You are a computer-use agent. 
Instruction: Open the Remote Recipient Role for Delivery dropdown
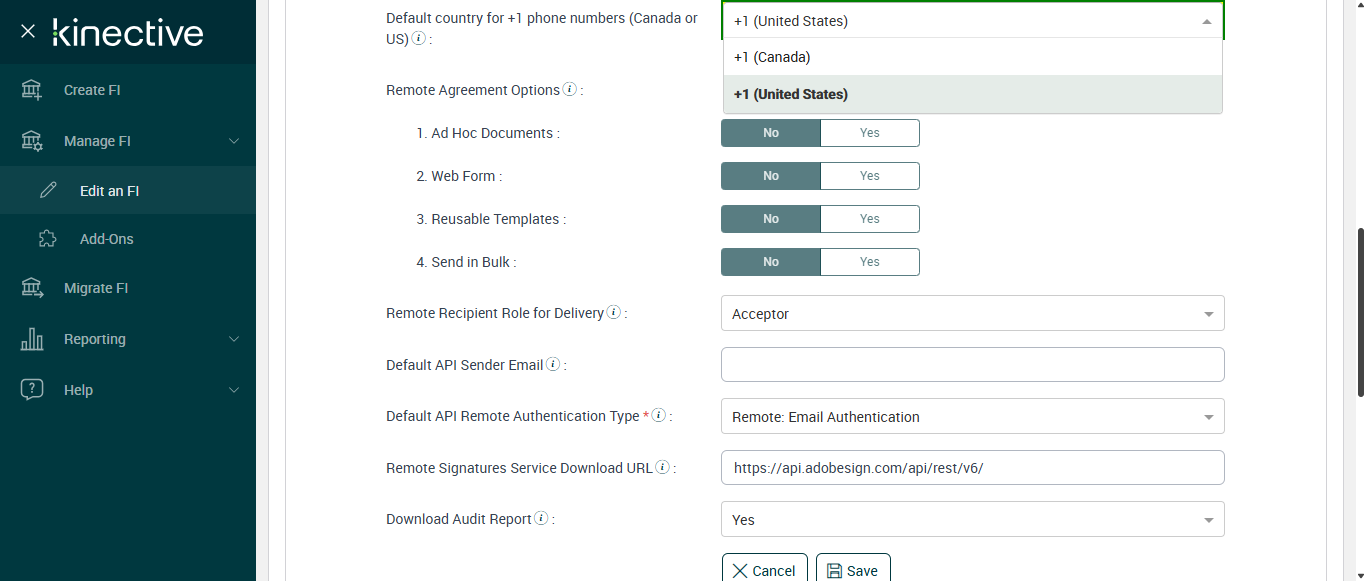(x=972, y=314)
